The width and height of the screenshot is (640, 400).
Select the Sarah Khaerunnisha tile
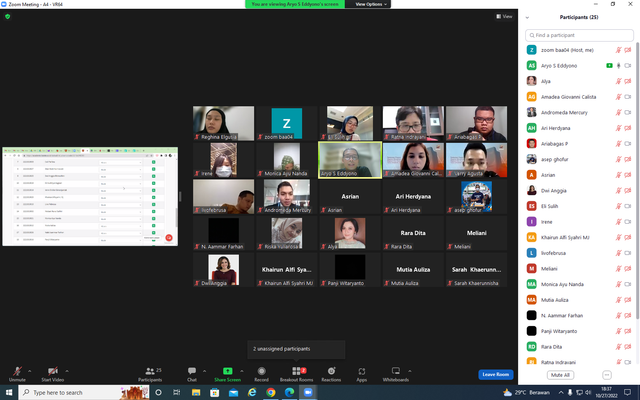476,269
